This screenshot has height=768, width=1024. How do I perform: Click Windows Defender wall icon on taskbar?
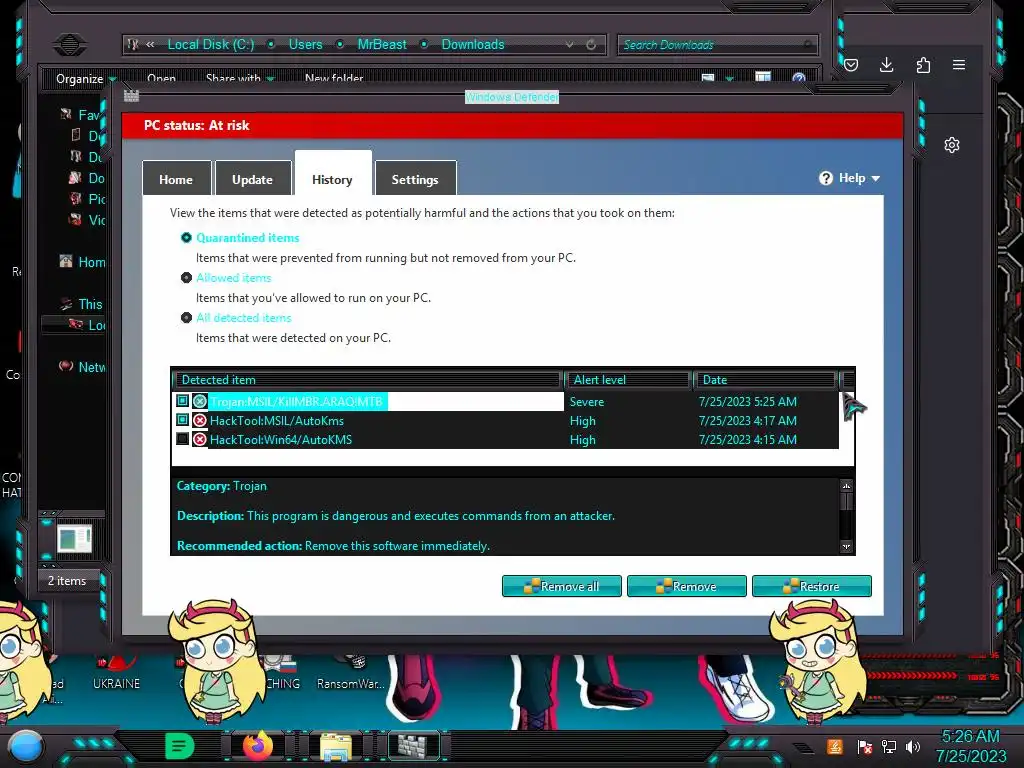pos(413,746)
